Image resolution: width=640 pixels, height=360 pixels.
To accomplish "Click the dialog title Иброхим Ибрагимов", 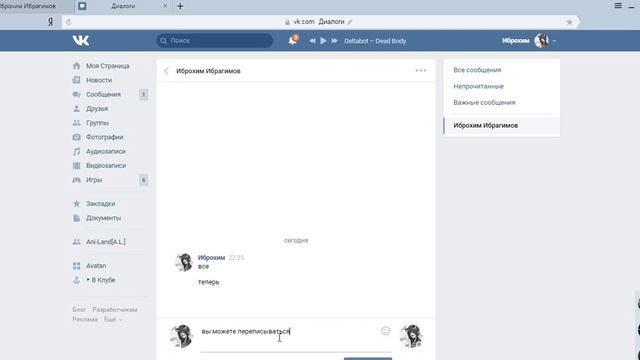I will coord(208,71).
